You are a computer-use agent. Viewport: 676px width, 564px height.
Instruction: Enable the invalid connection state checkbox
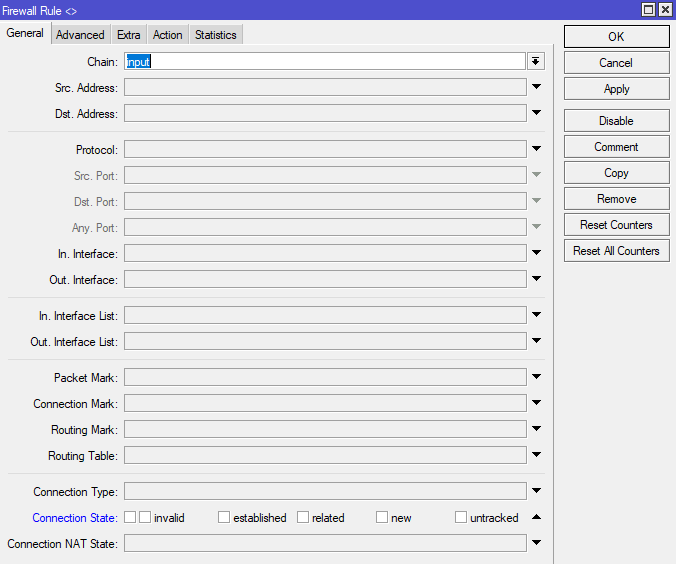point(145,518)
